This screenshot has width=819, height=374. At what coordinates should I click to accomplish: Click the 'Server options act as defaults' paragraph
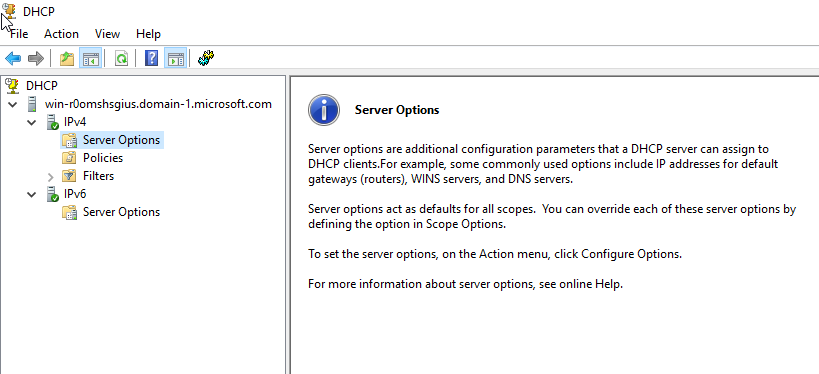(552, 217)
